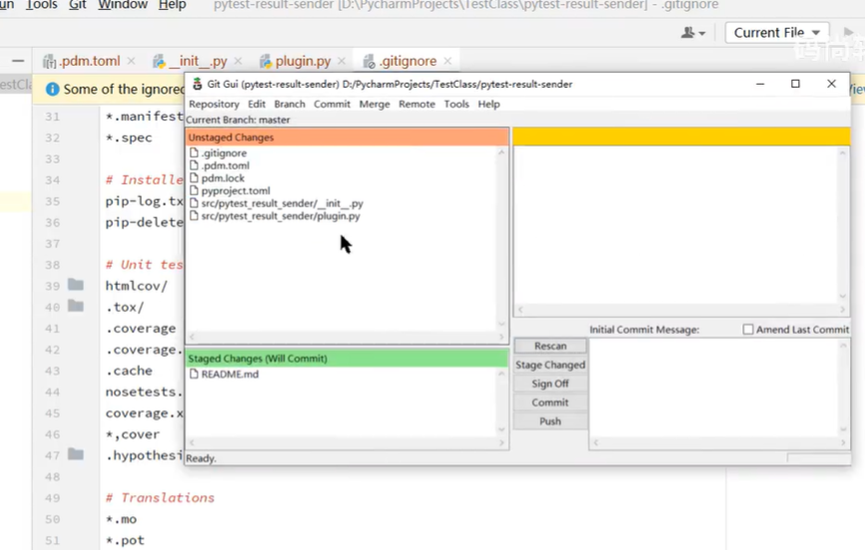This screenshot has width=865, height=550.
Task: Select src/pytest_result_sender/plugin.py in the unstaged list
Action: pos(280,216)
